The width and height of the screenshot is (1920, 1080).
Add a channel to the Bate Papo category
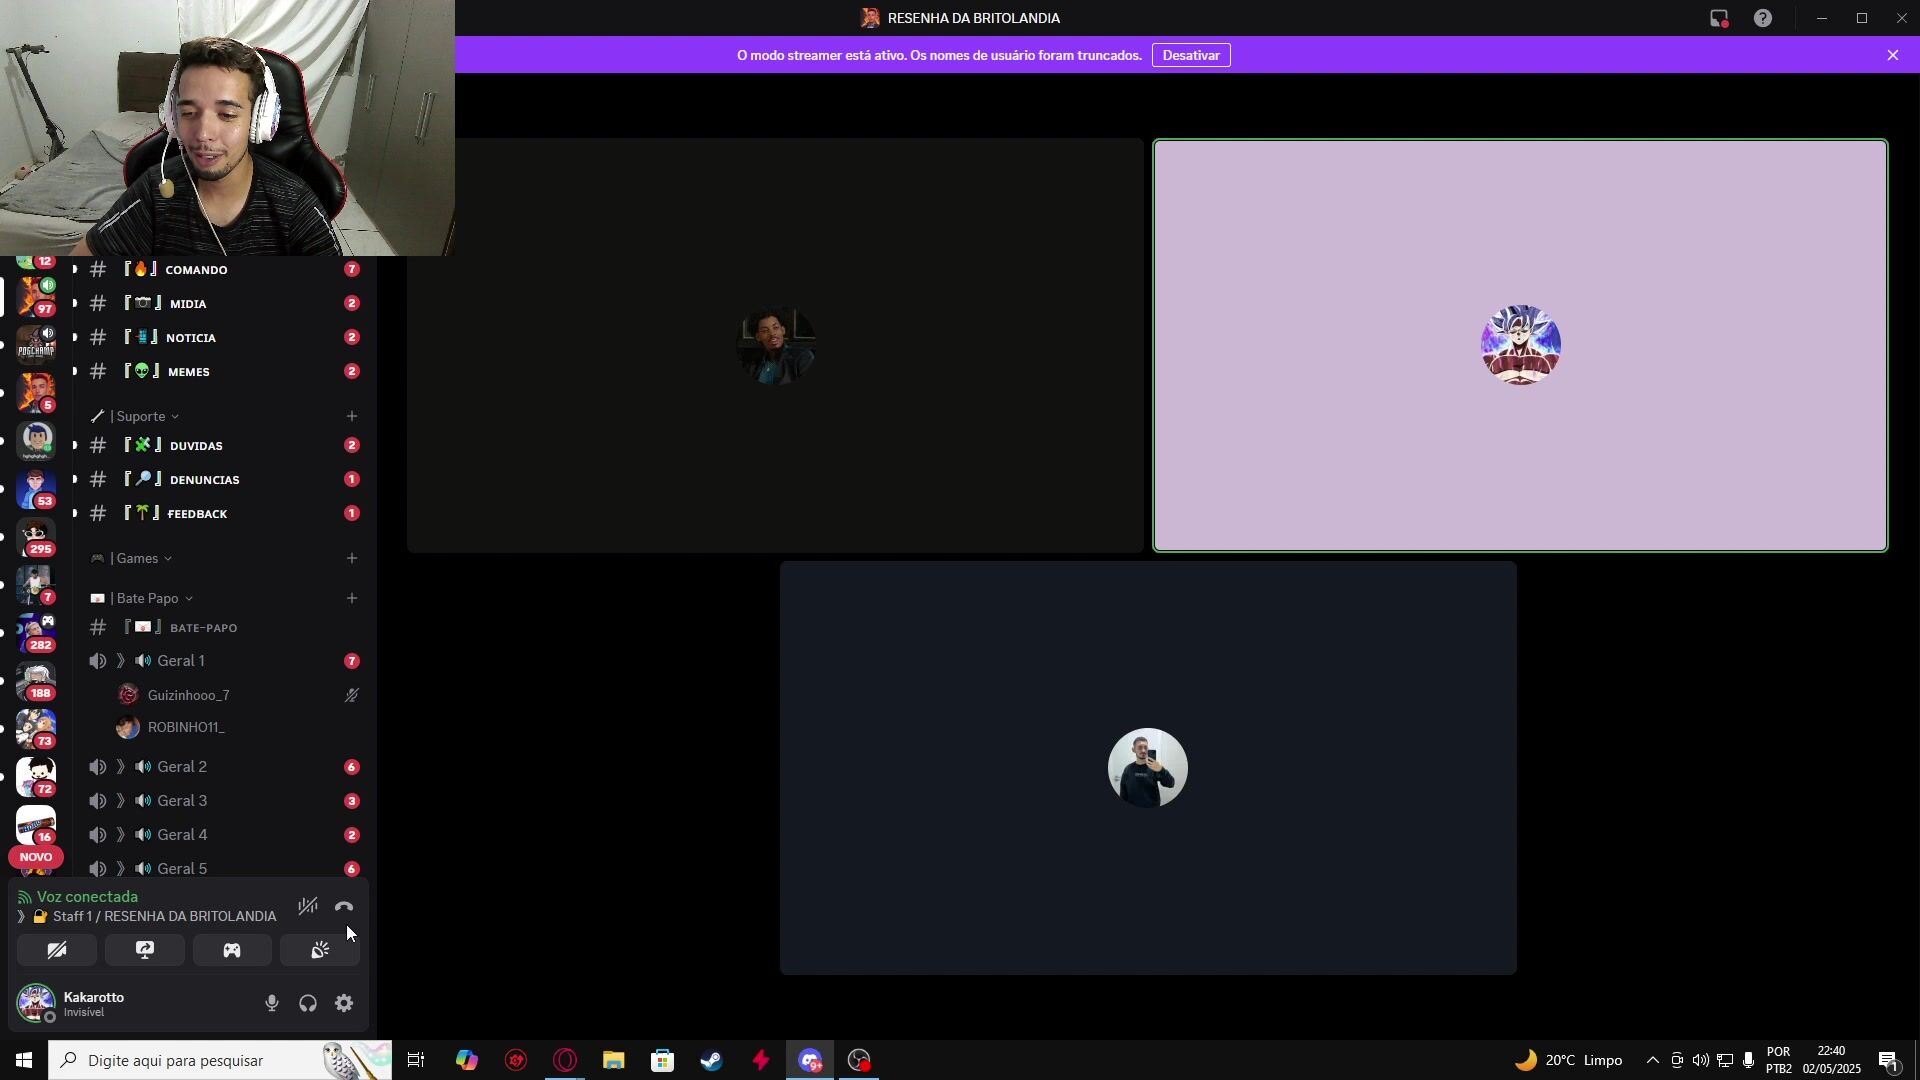[x=352, y=598]
